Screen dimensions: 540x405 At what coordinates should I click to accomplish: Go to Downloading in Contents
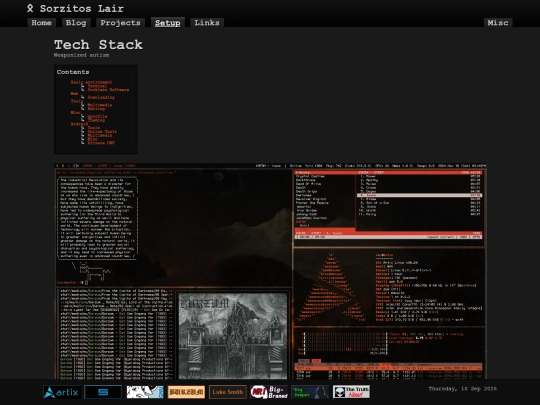click(x=101, y=97)
